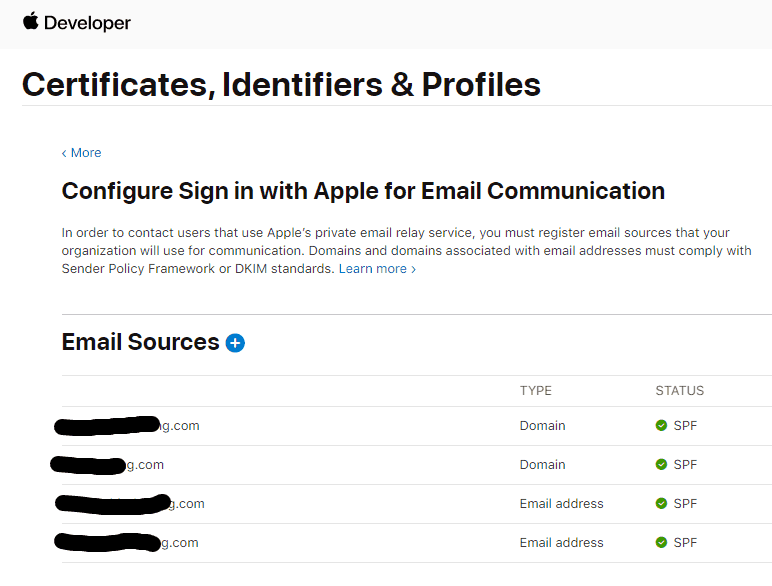Click green SPF checkmark on second domain row

[661, 464]
